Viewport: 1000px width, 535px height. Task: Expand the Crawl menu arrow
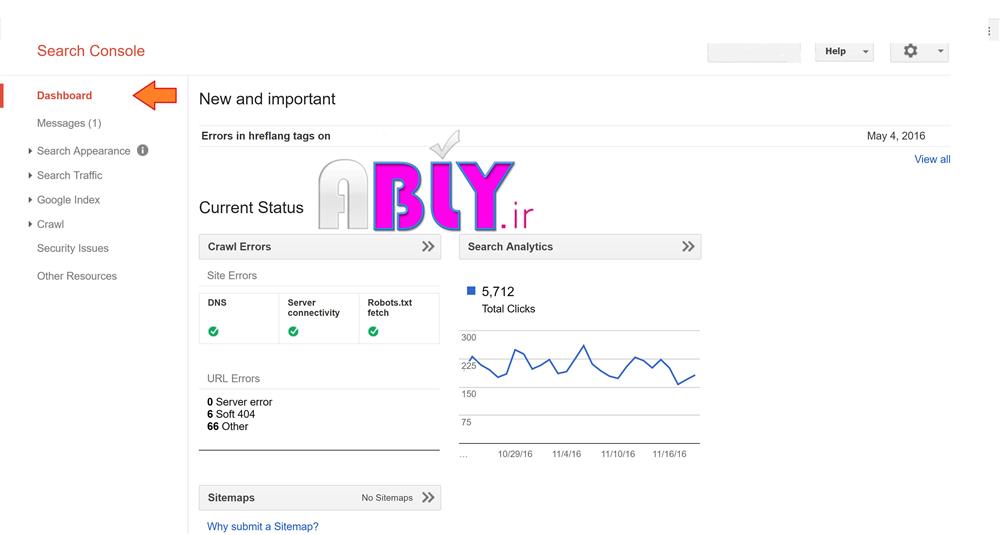tap(30, 224)
